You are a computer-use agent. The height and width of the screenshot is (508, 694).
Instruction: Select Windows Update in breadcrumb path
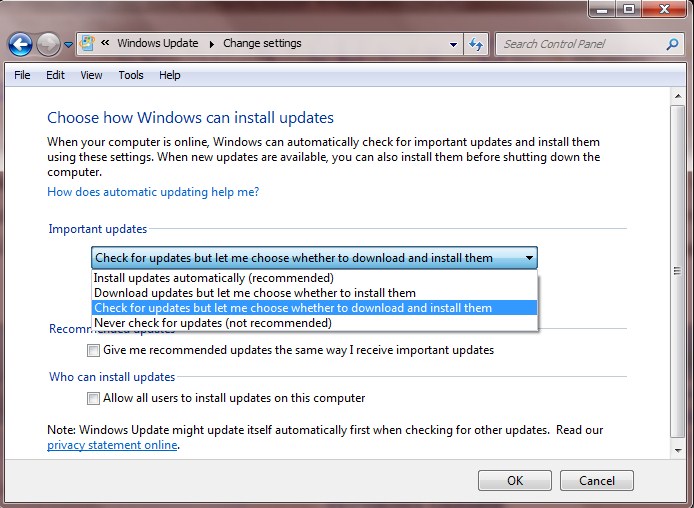tap(158, 43)
